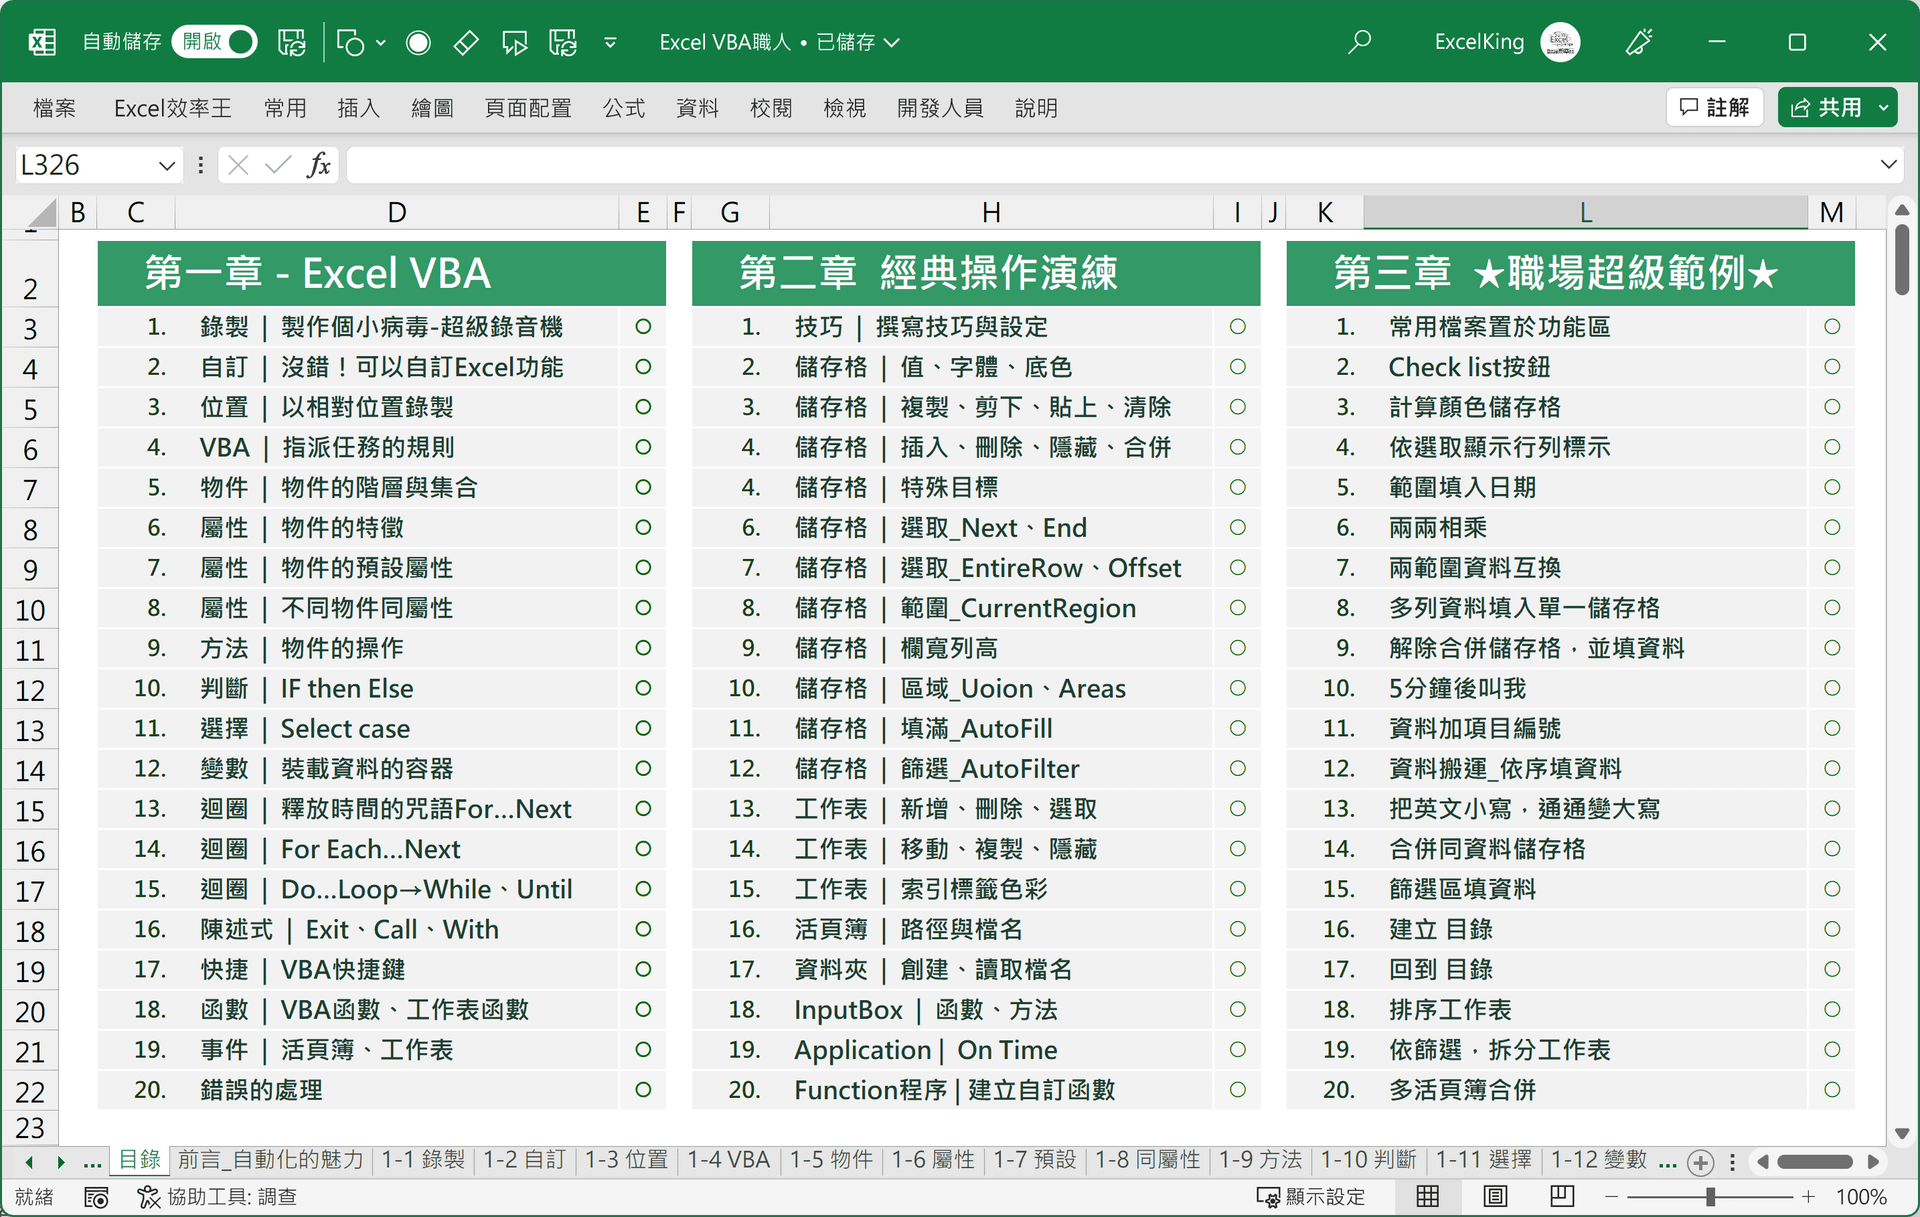Click the search magnifier icon
The height and width of the screenshot is (1217, 1920).
(x=1359, y=42)
